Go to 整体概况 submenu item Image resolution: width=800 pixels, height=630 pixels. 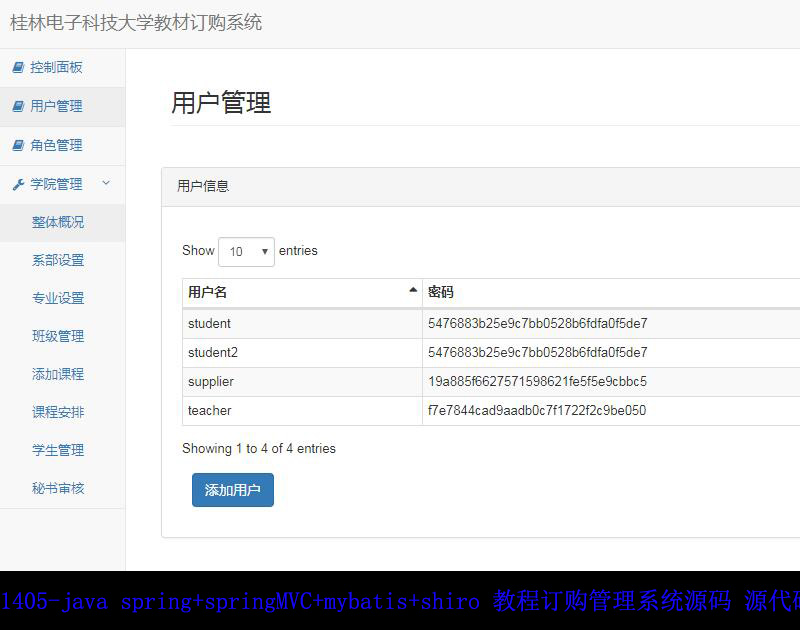(58, 222)
